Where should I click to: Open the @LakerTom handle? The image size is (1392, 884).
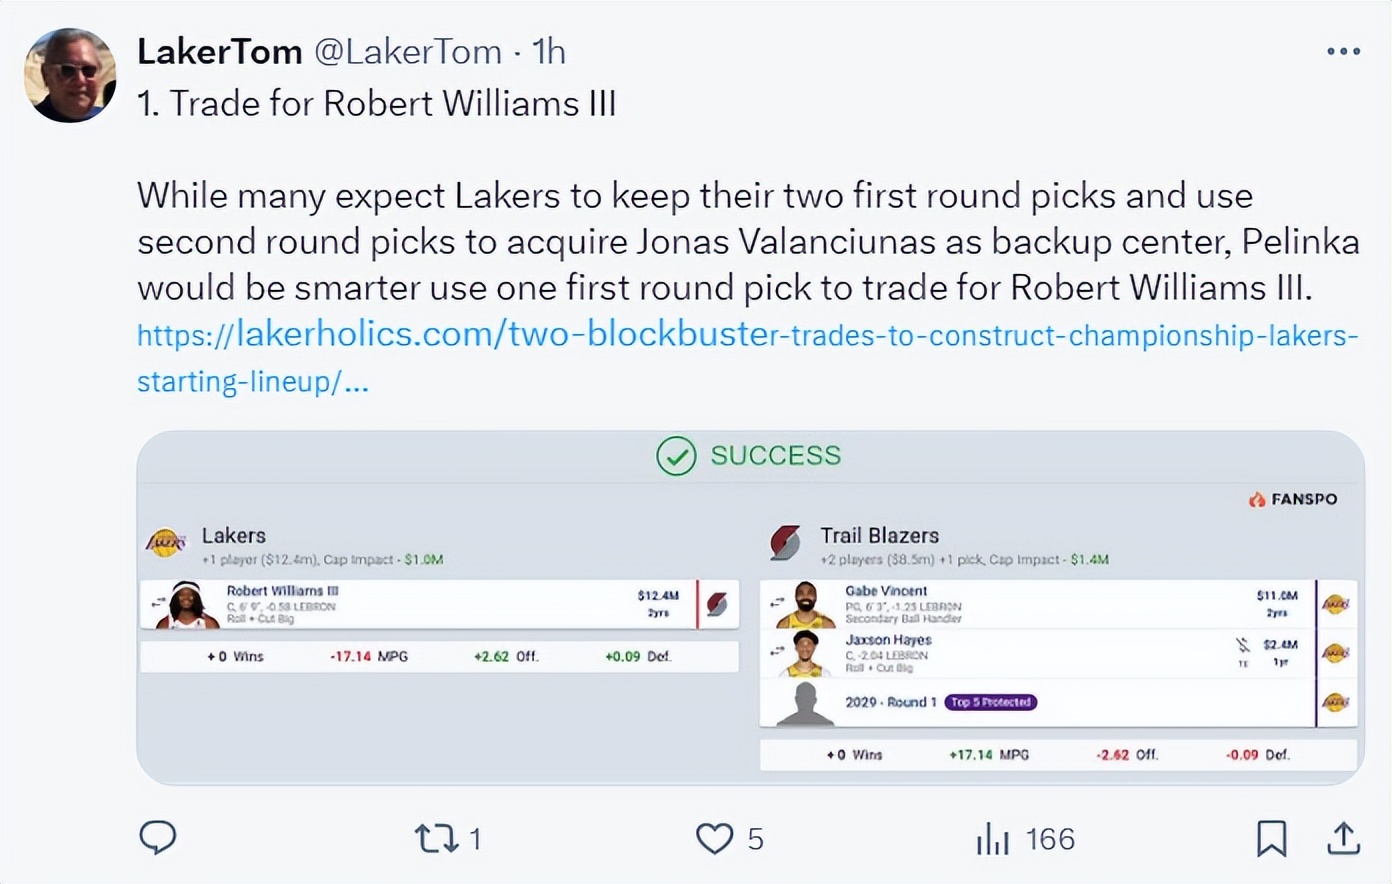408,51
